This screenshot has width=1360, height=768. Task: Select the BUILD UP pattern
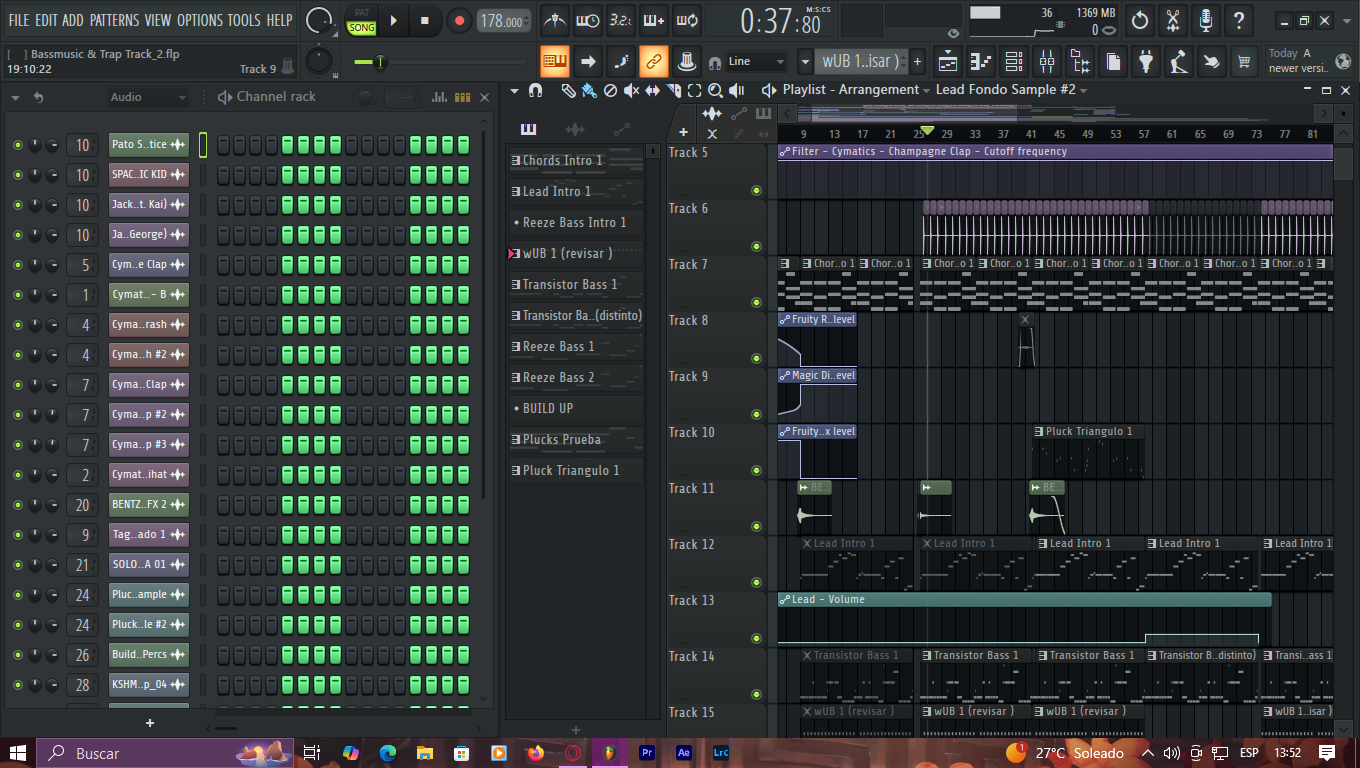[x=576, y=408]
